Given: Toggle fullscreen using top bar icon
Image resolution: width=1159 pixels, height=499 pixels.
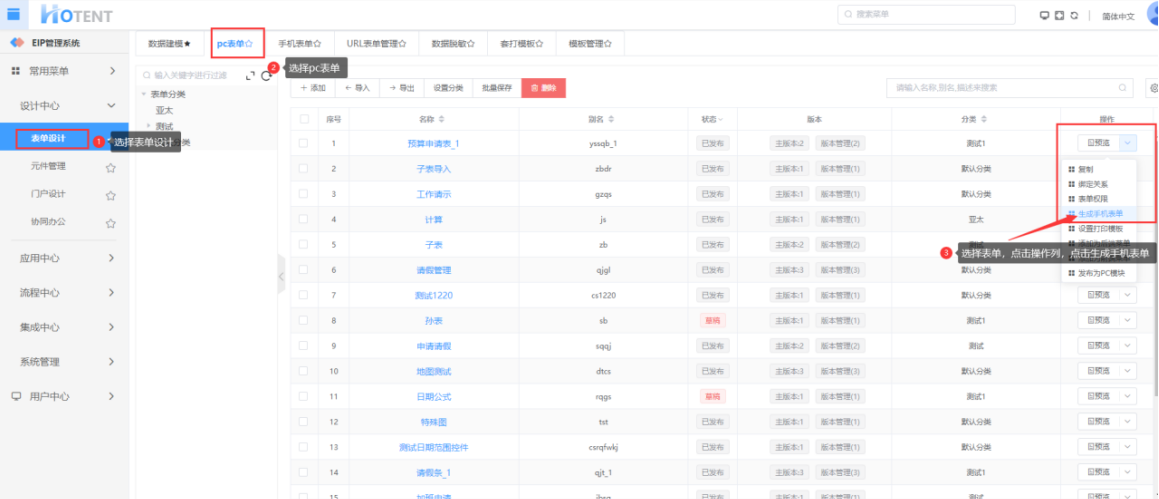Looking at the screenshot, I should (x=1059, y=16).
